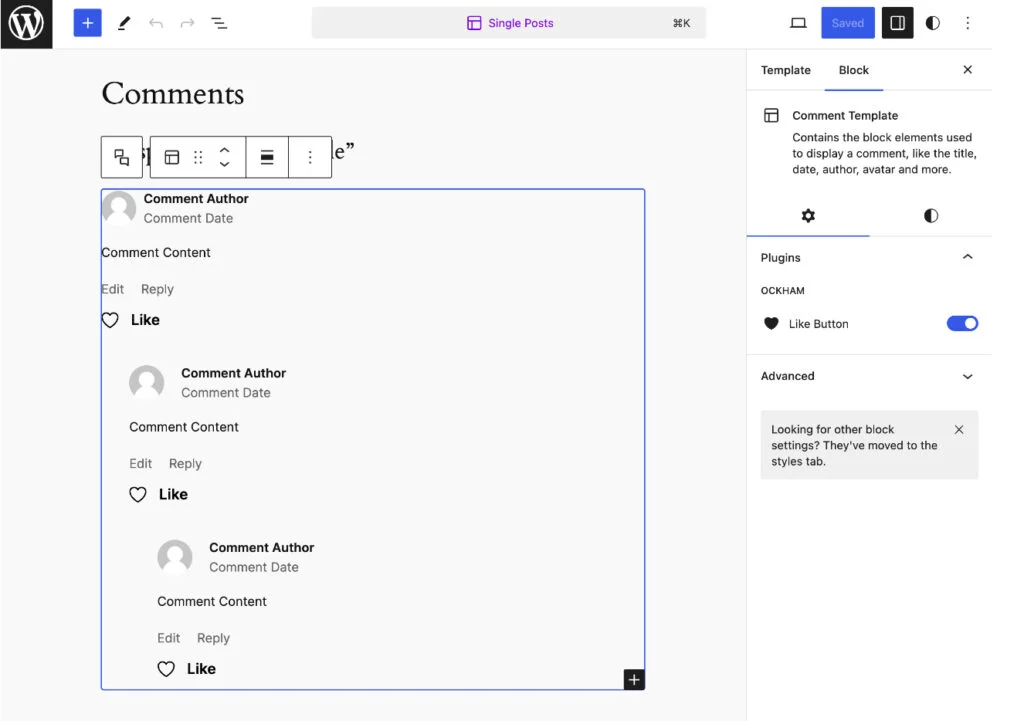Change block alignment in toolbar
The width and height of the screenshot is (1024, 721).
coord(267,157)
